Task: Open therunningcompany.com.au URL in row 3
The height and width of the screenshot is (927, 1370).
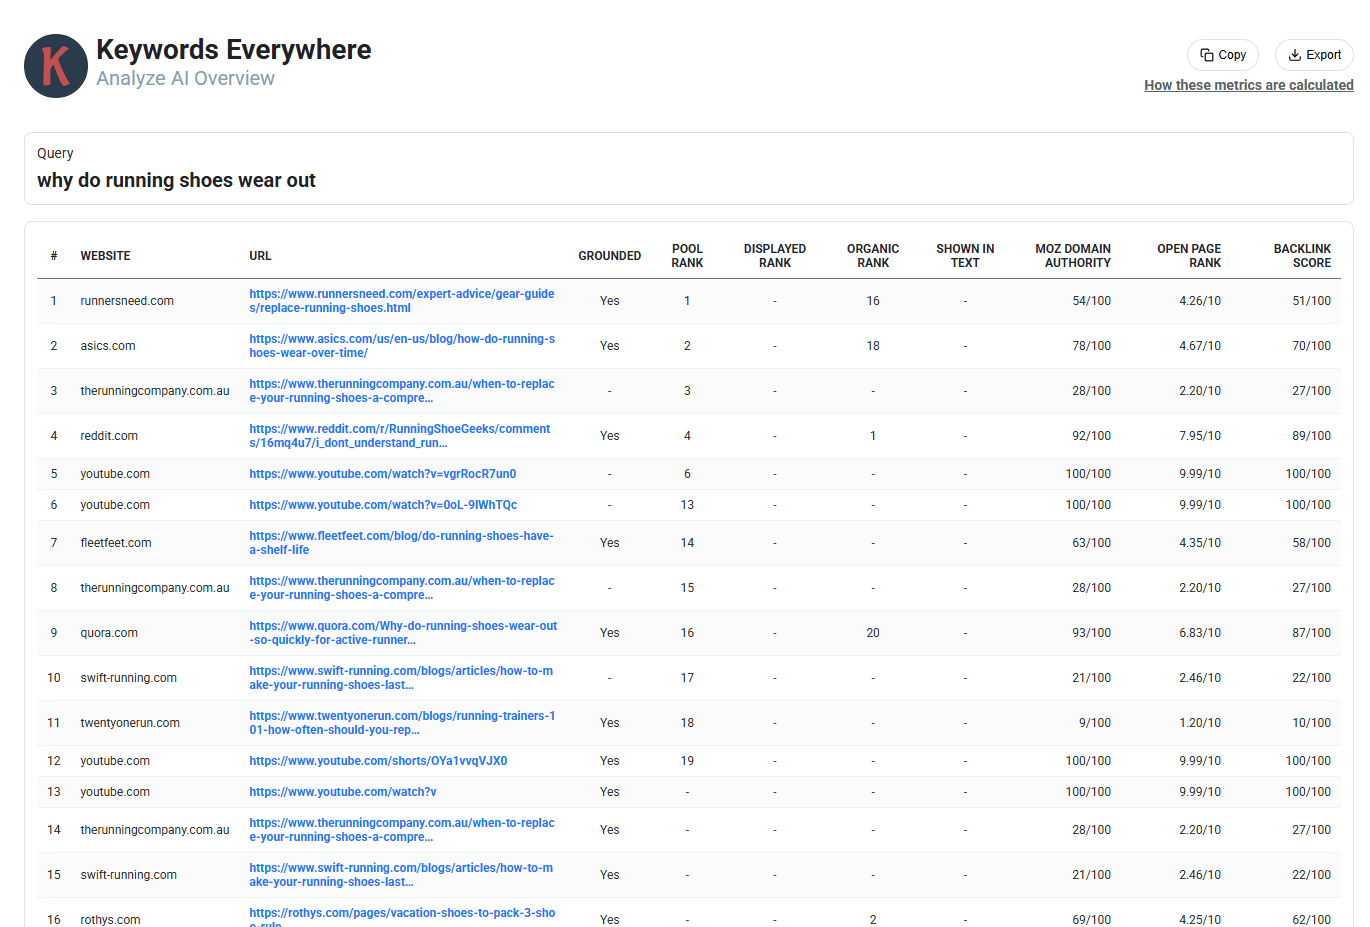Action: [402, 391]
